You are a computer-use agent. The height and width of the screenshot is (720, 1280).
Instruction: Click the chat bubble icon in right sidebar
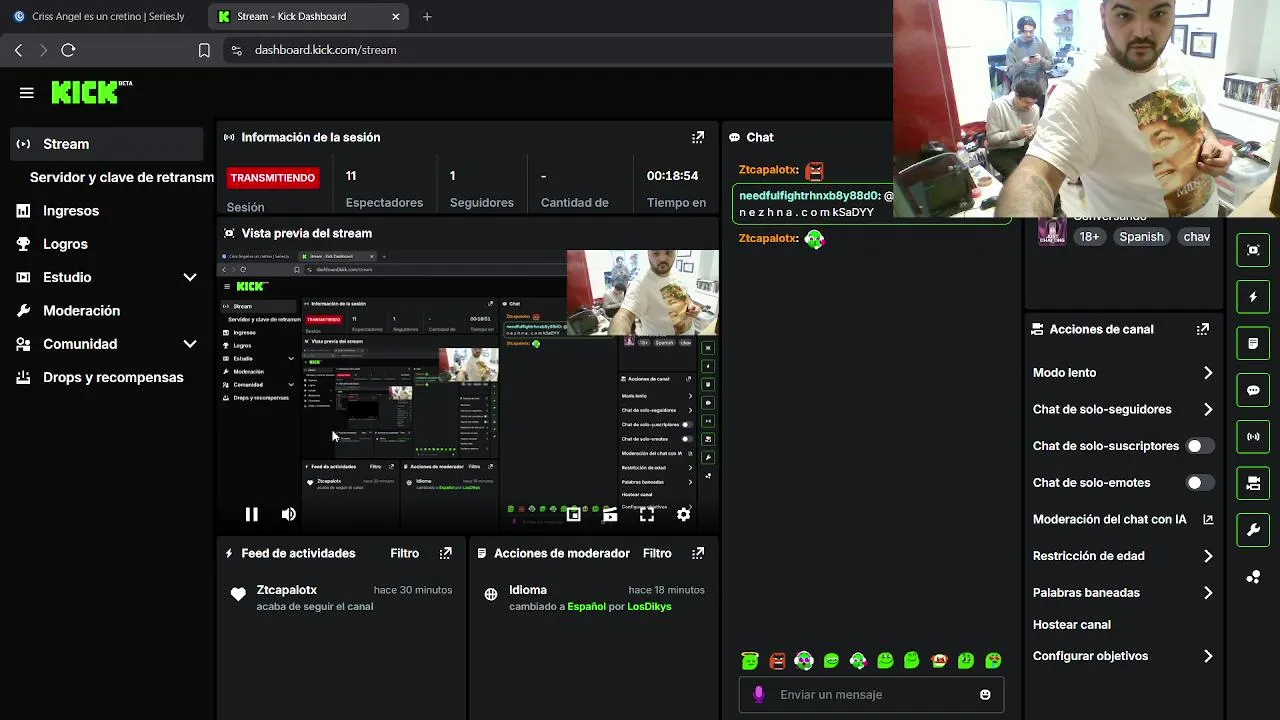(1253, 390)
